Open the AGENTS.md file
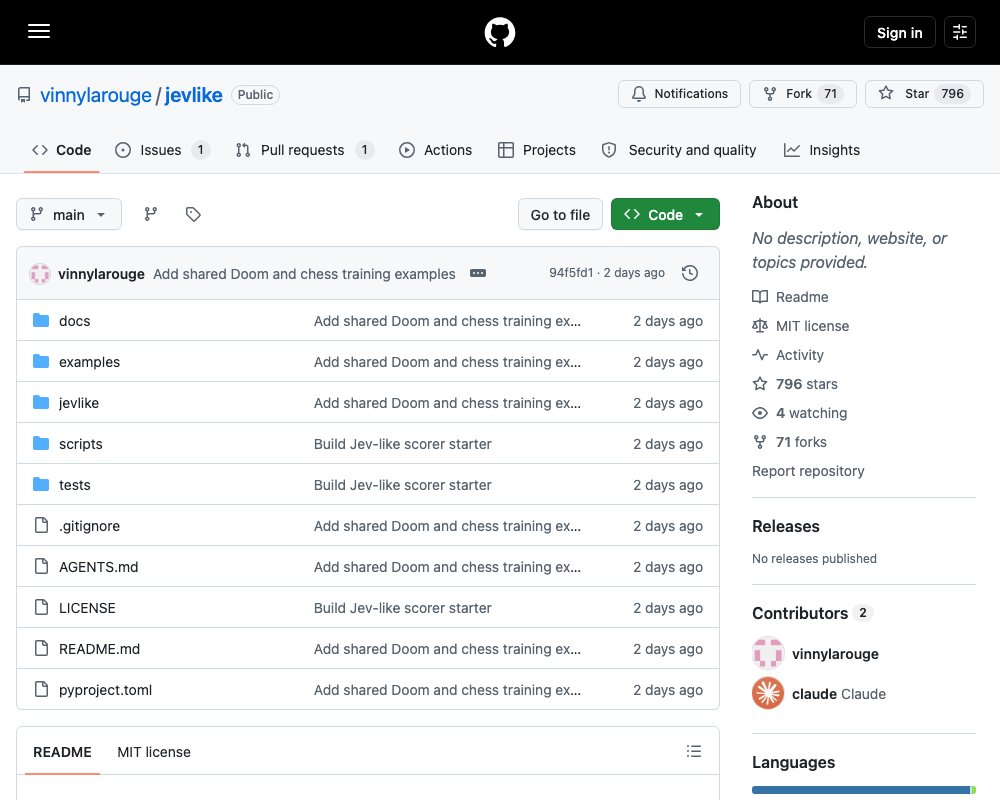The width and height of the screenshot is (1000, 800). pos(98,567)
